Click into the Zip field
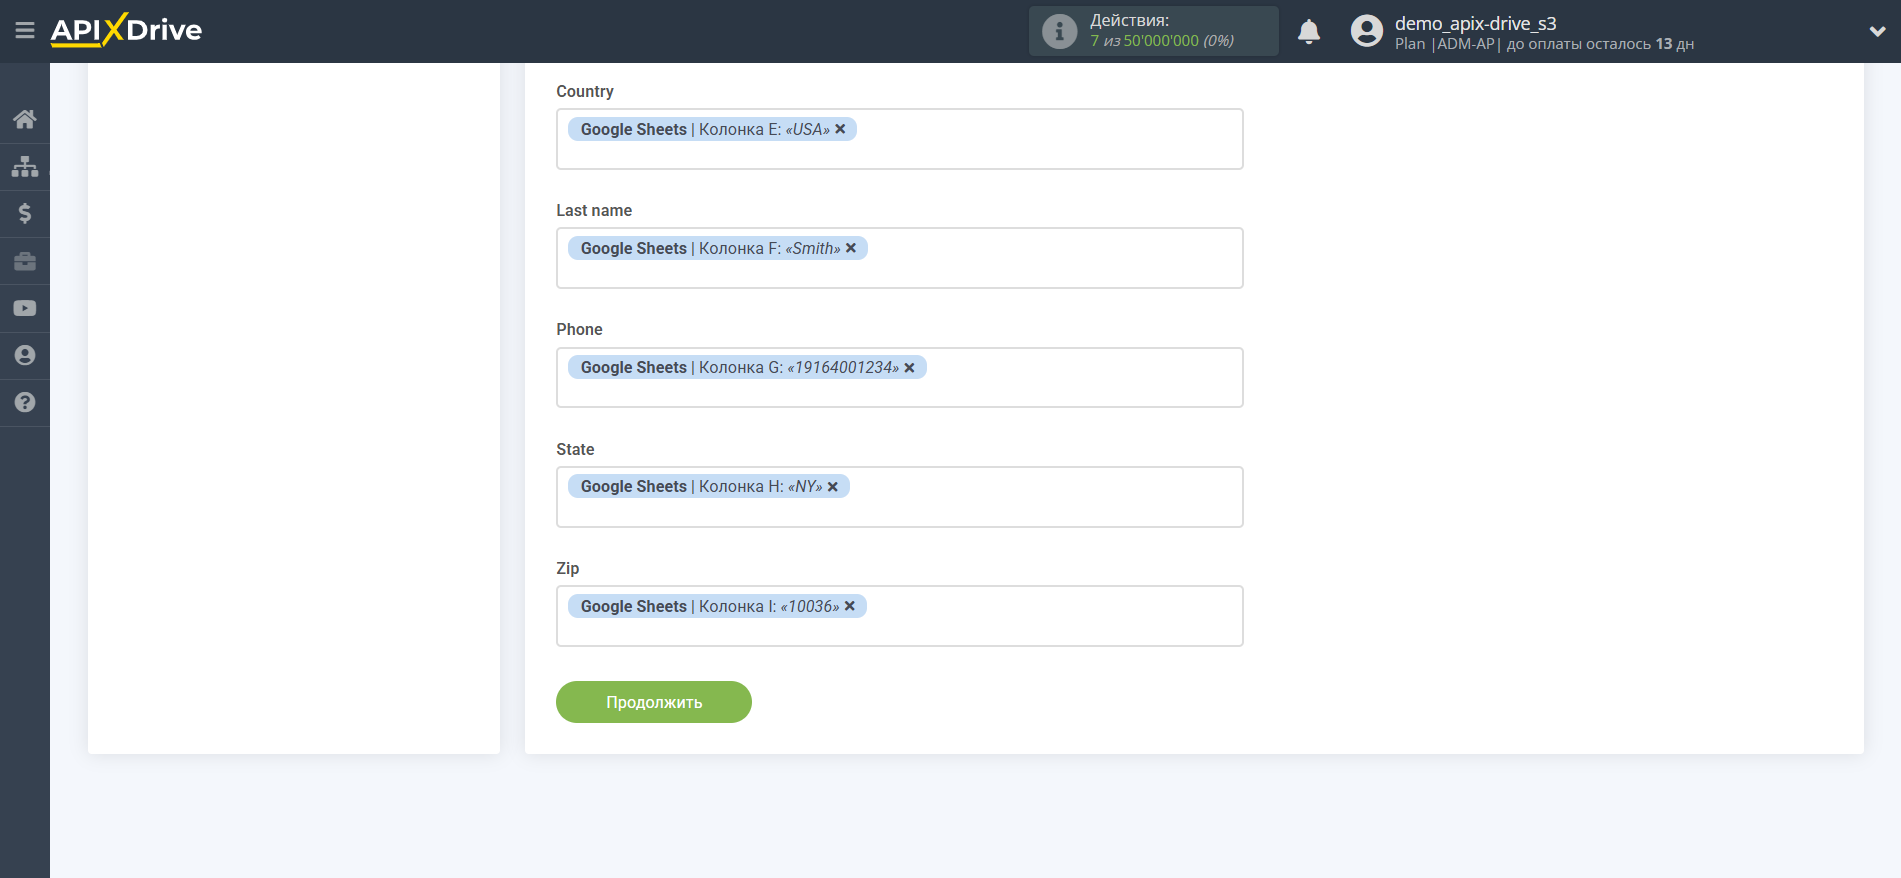Image resolution: width=1901 pixels, height=878 pixels. pos(900,616)
